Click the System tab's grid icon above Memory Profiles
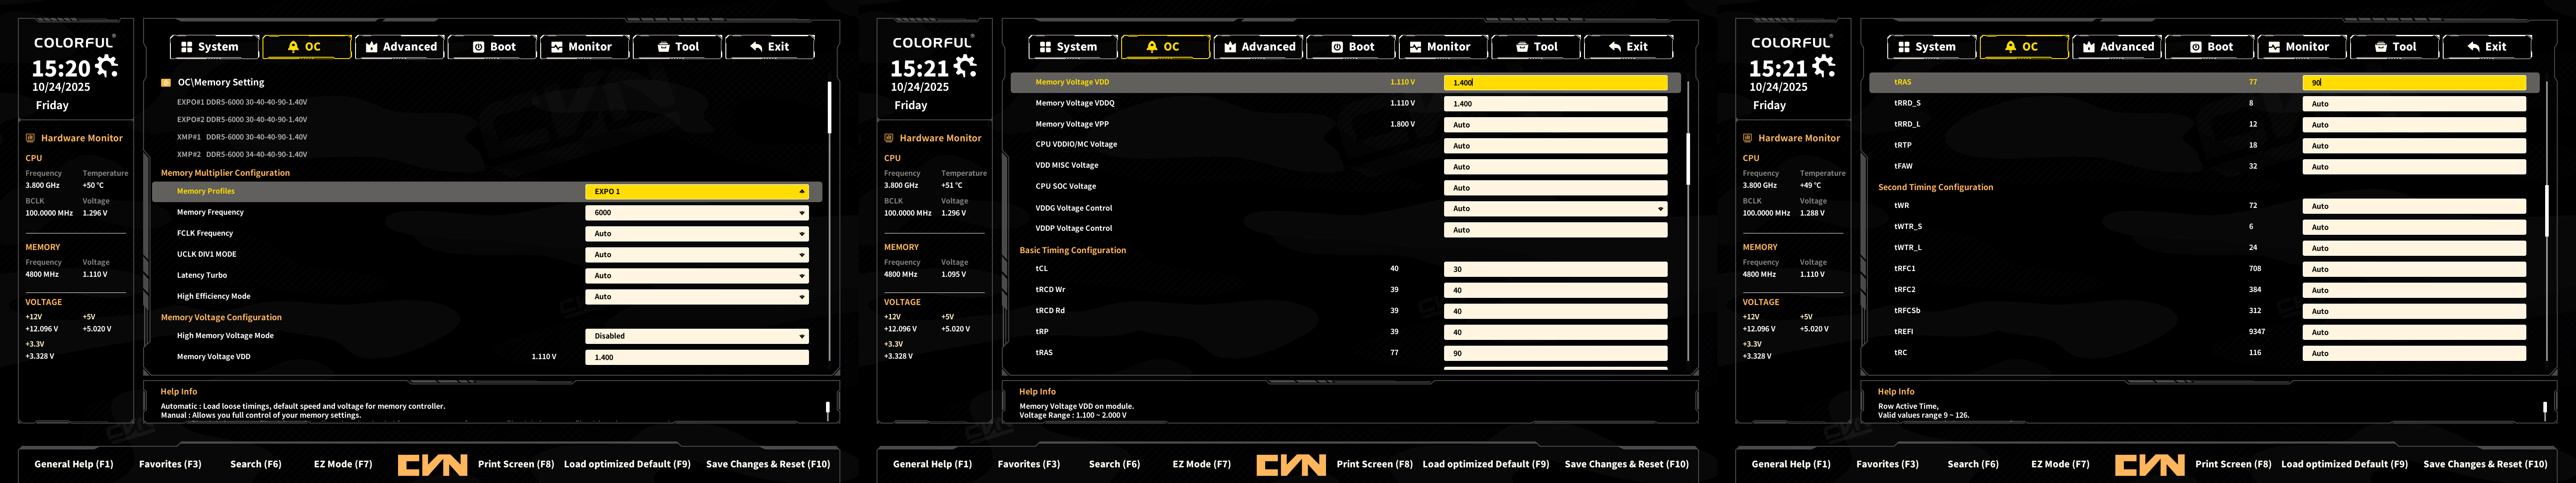2576x483 pixels. click(186, 47)
